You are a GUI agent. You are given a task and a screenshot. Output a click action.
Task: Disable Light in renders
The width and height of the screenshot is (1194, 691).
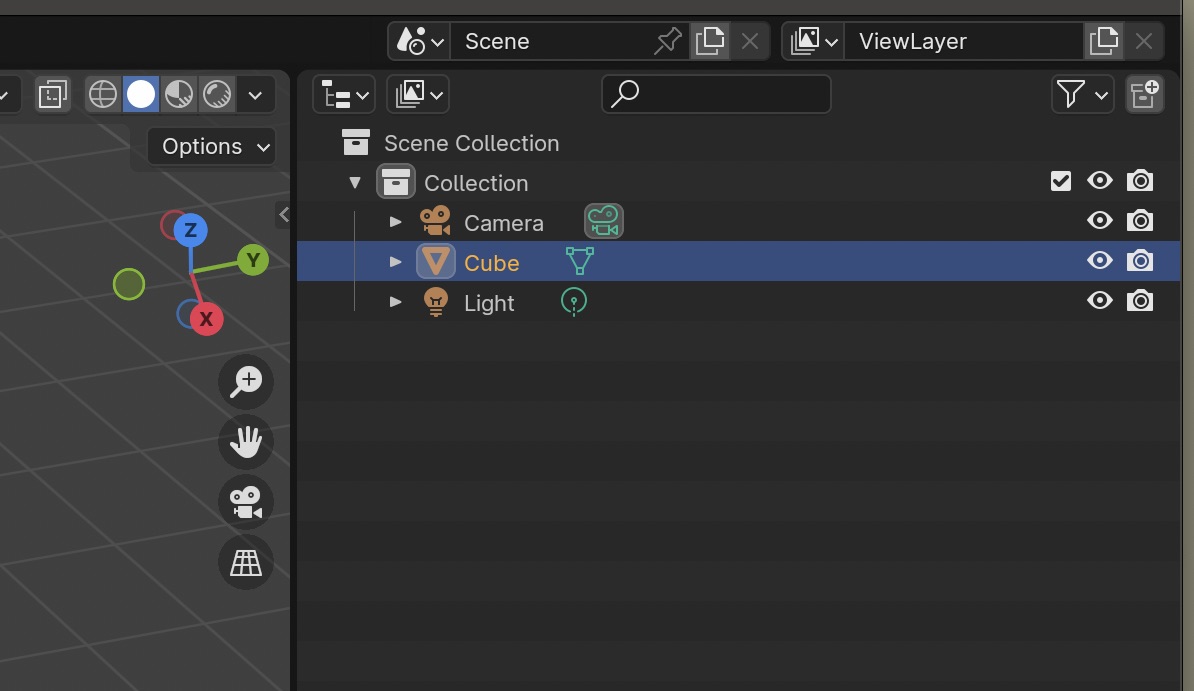1140,300
